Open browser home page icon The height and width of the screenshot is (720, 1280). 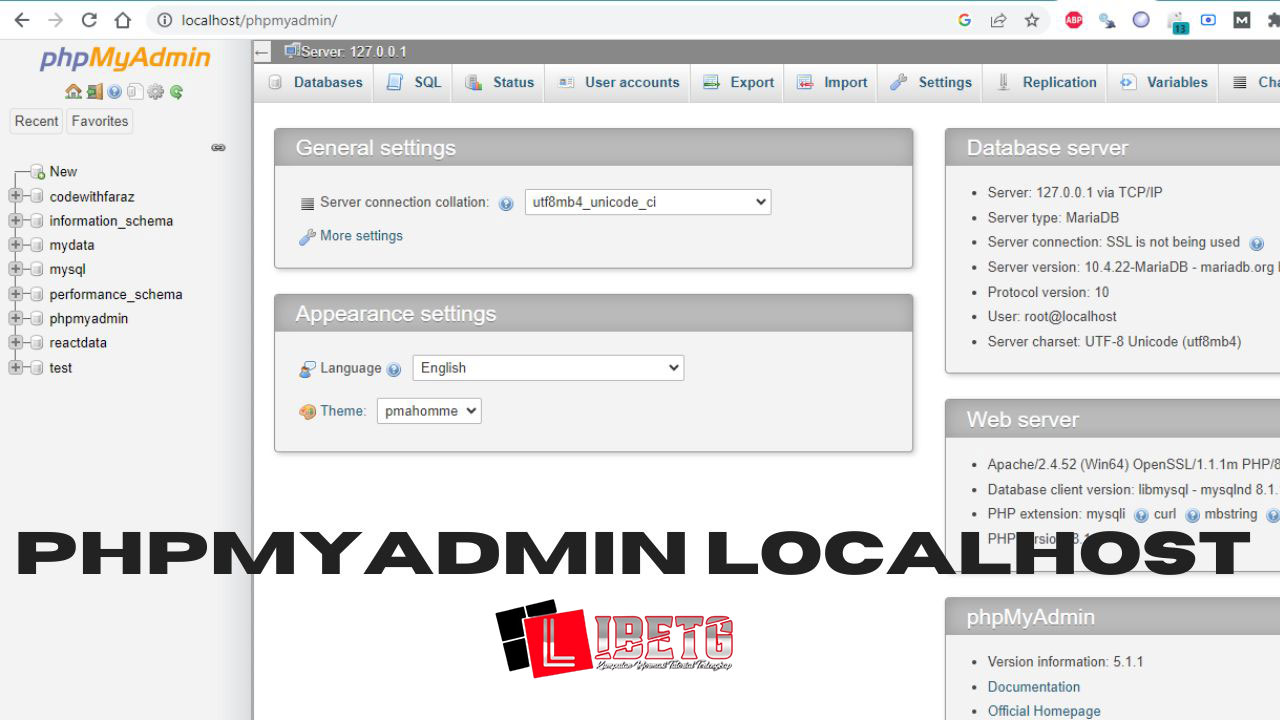click(122, 20)
